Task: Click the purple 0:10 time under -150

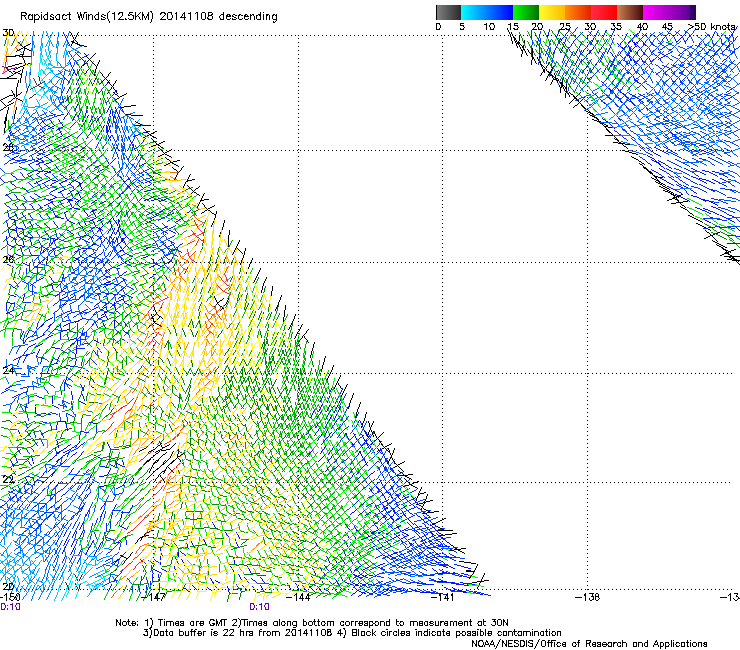Action: click(10, 607)
